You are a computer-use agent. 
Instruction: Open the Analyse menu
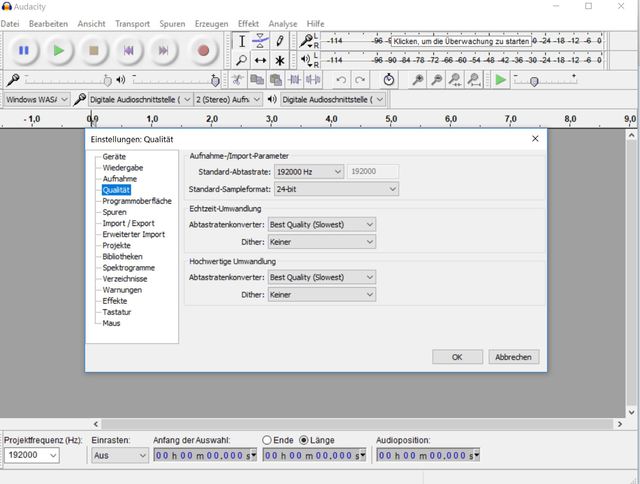[x=283, y=24]
